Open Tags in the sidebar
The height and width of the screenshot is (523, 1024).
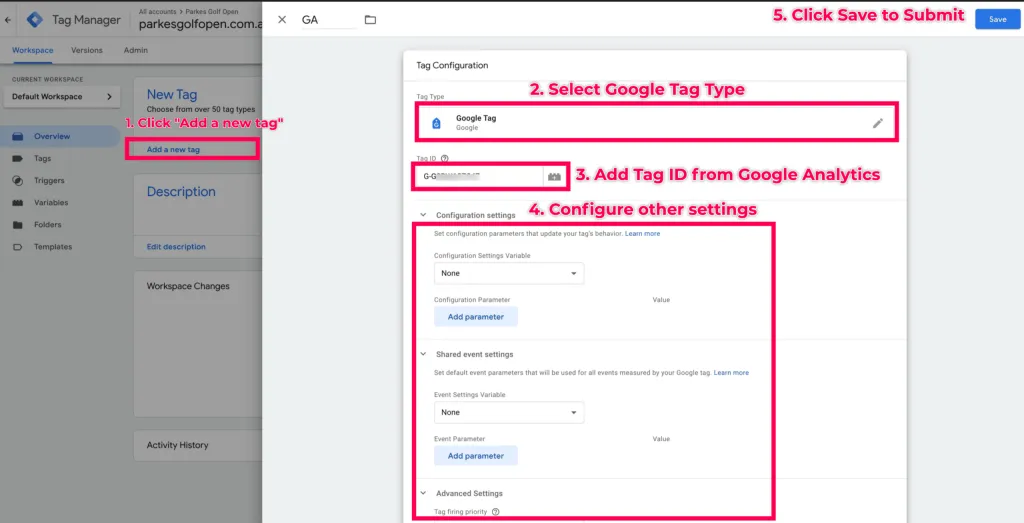42,159
